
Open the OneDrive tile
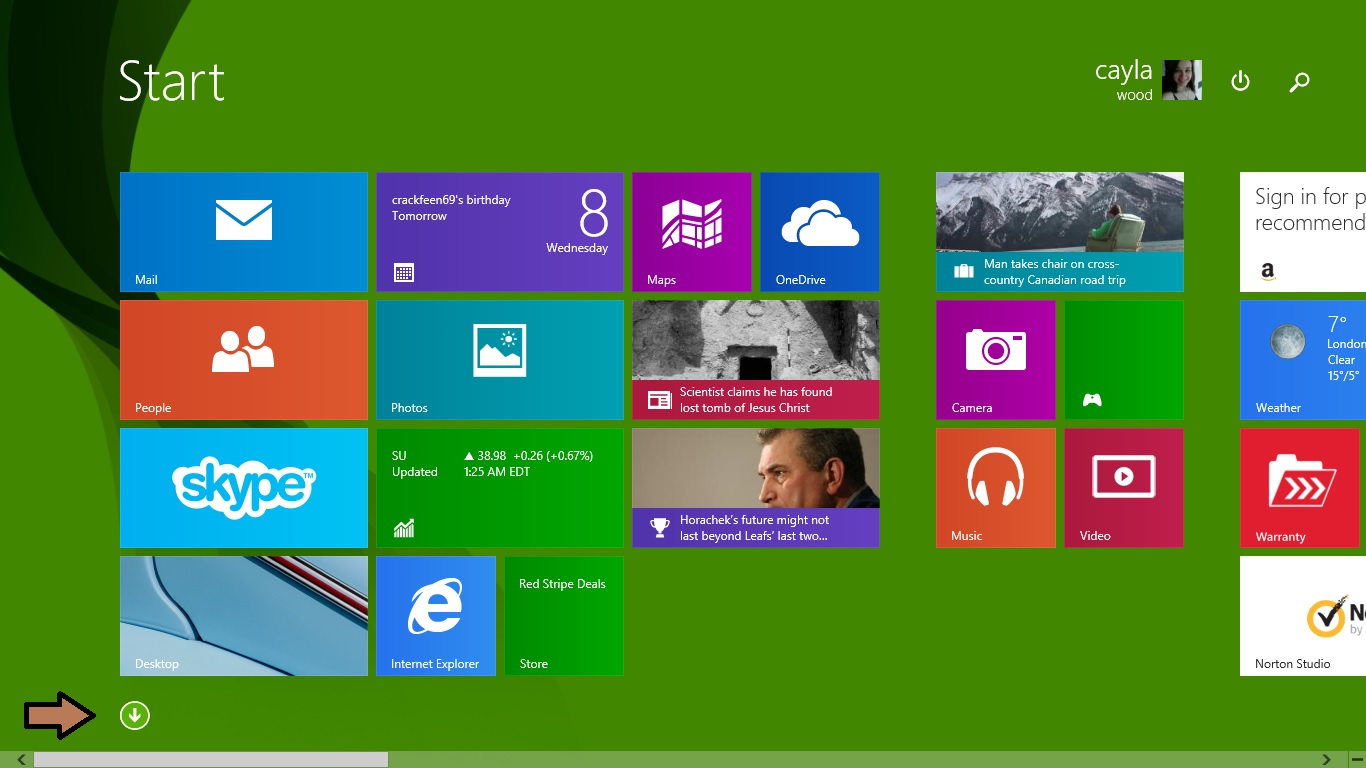click(x=820, y=232)
